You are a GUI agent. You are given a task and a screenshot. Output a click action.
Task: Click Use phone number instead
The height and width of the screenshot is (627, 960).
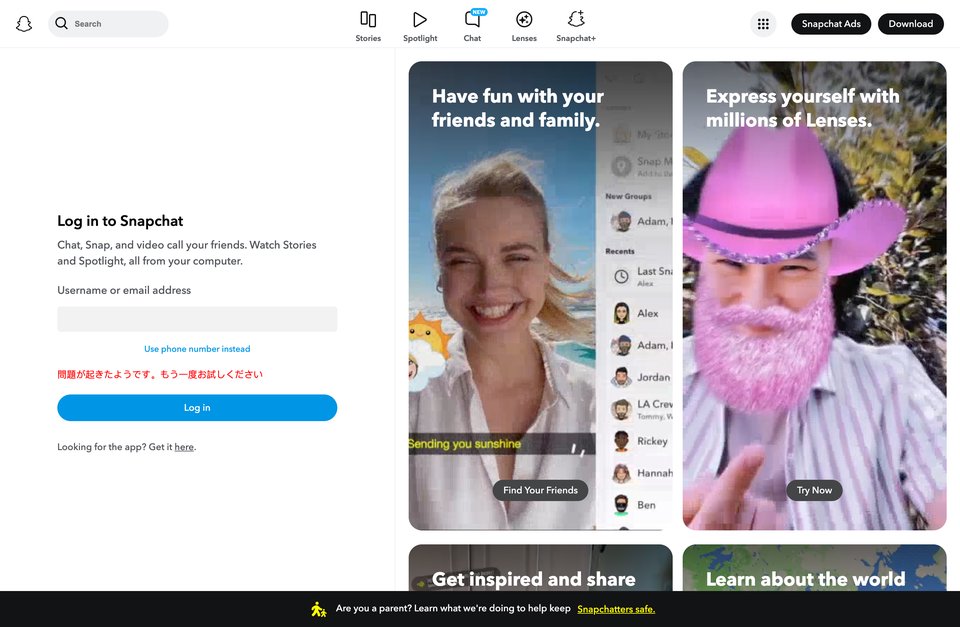197,349
